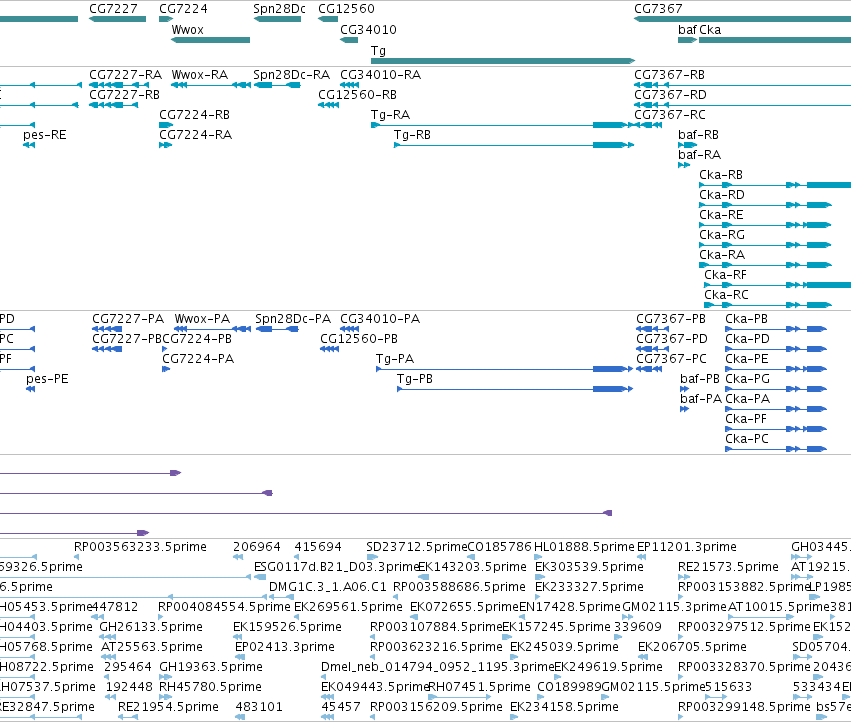This screenshot has height=722, width=851.
Task: Open the CG34010 gene label
Action: 369,30
